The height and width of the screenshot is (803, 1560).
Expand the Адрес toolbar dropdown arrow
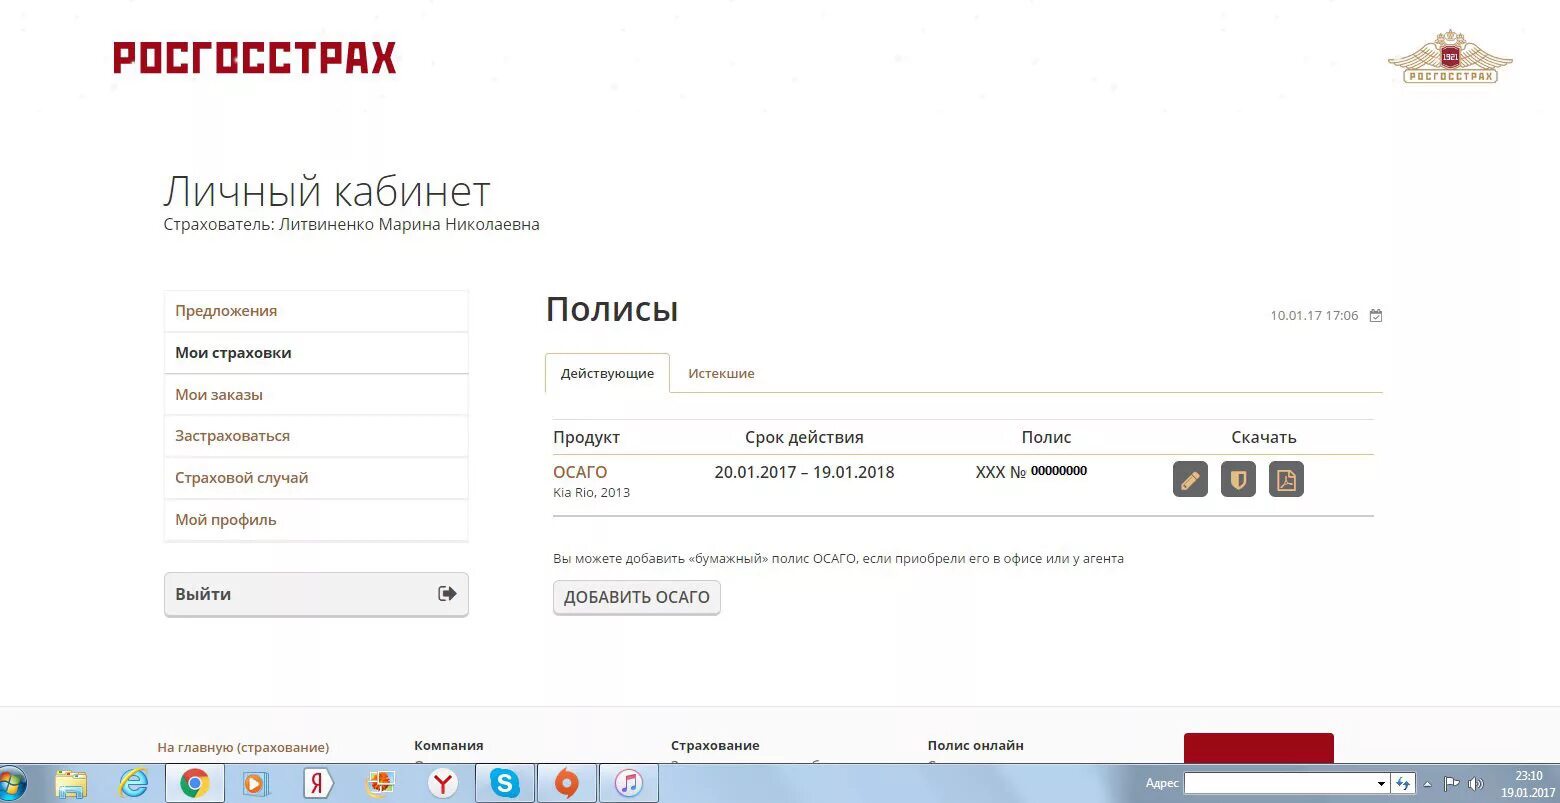pos(1381,784)
